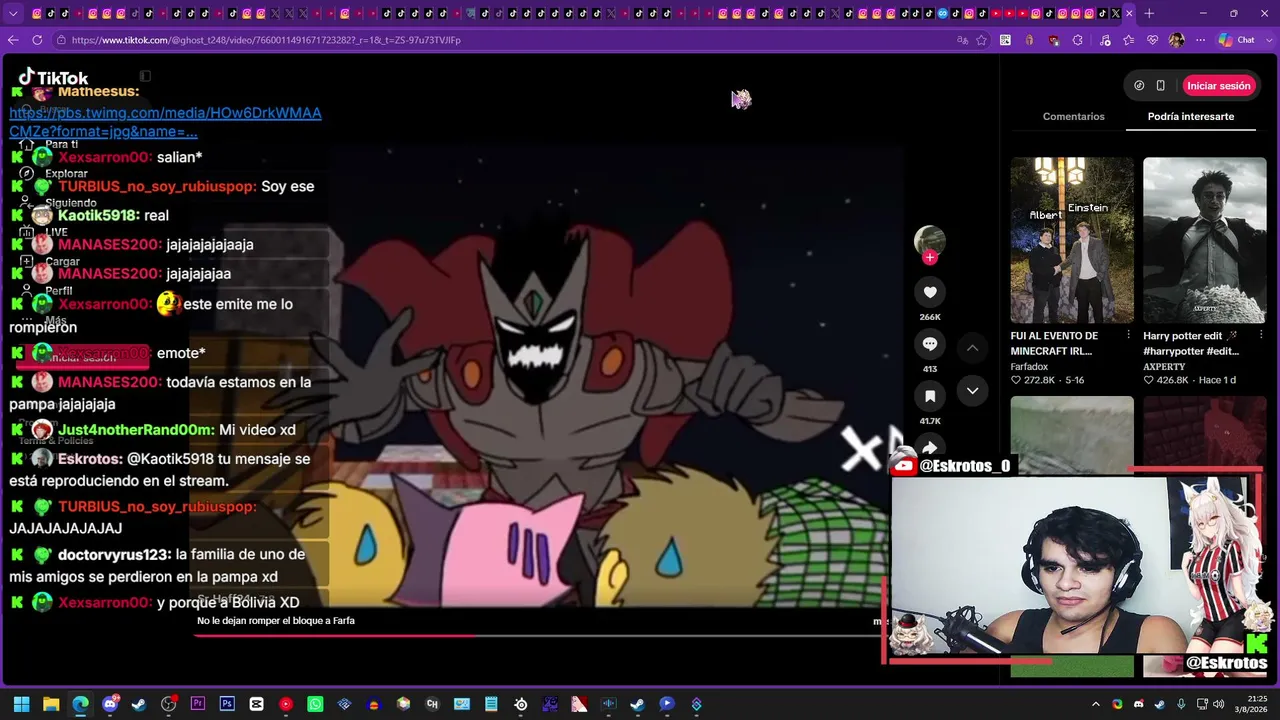Go to the previous video with the up arrow
Screen dimensions: 1280x720
click(x=972, y=347)
